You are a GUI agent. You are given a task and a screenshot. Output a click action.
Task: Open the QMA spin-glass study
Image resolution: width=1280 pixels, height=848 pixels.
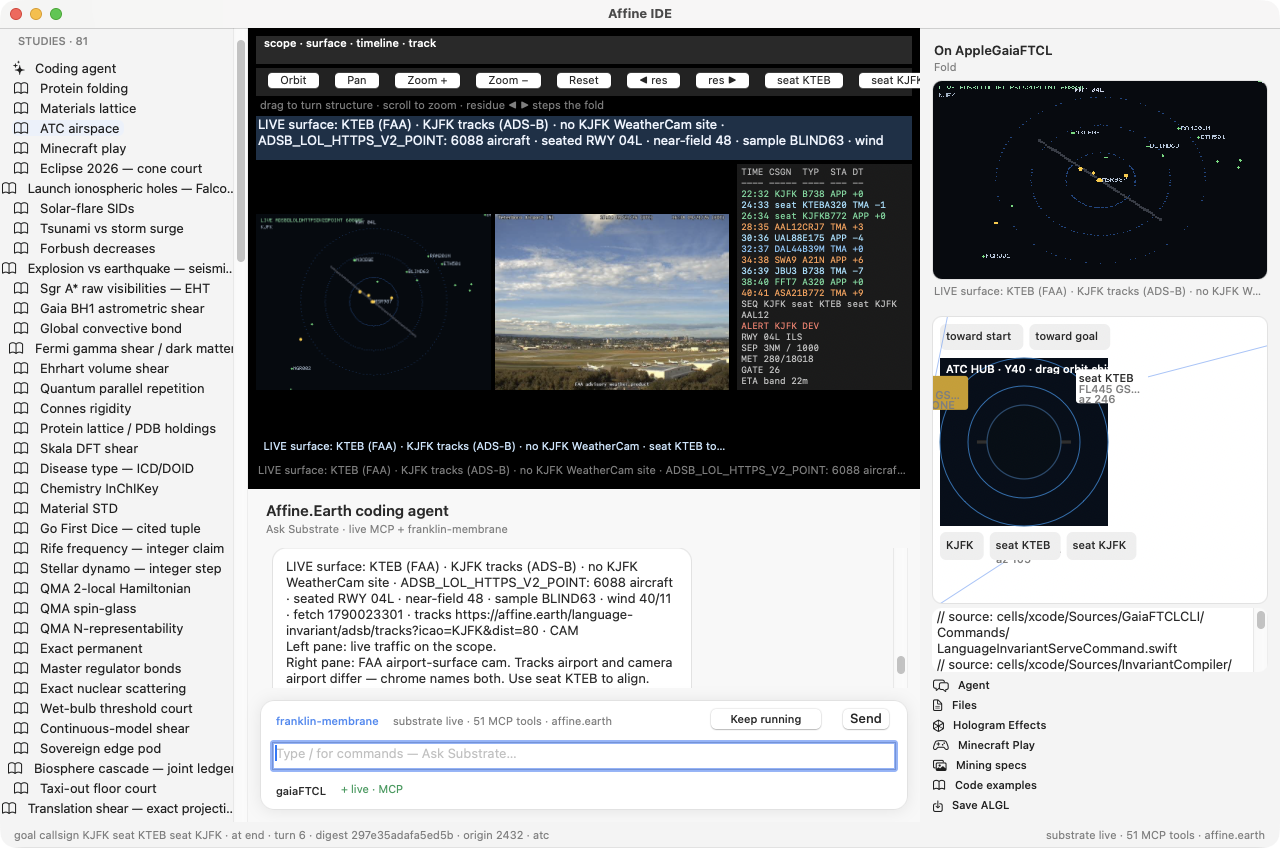click(88, 608)
